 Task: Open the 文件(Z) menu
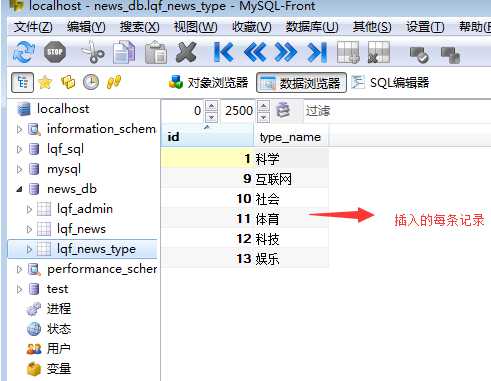pyautogui.click(x=33, y=27)
